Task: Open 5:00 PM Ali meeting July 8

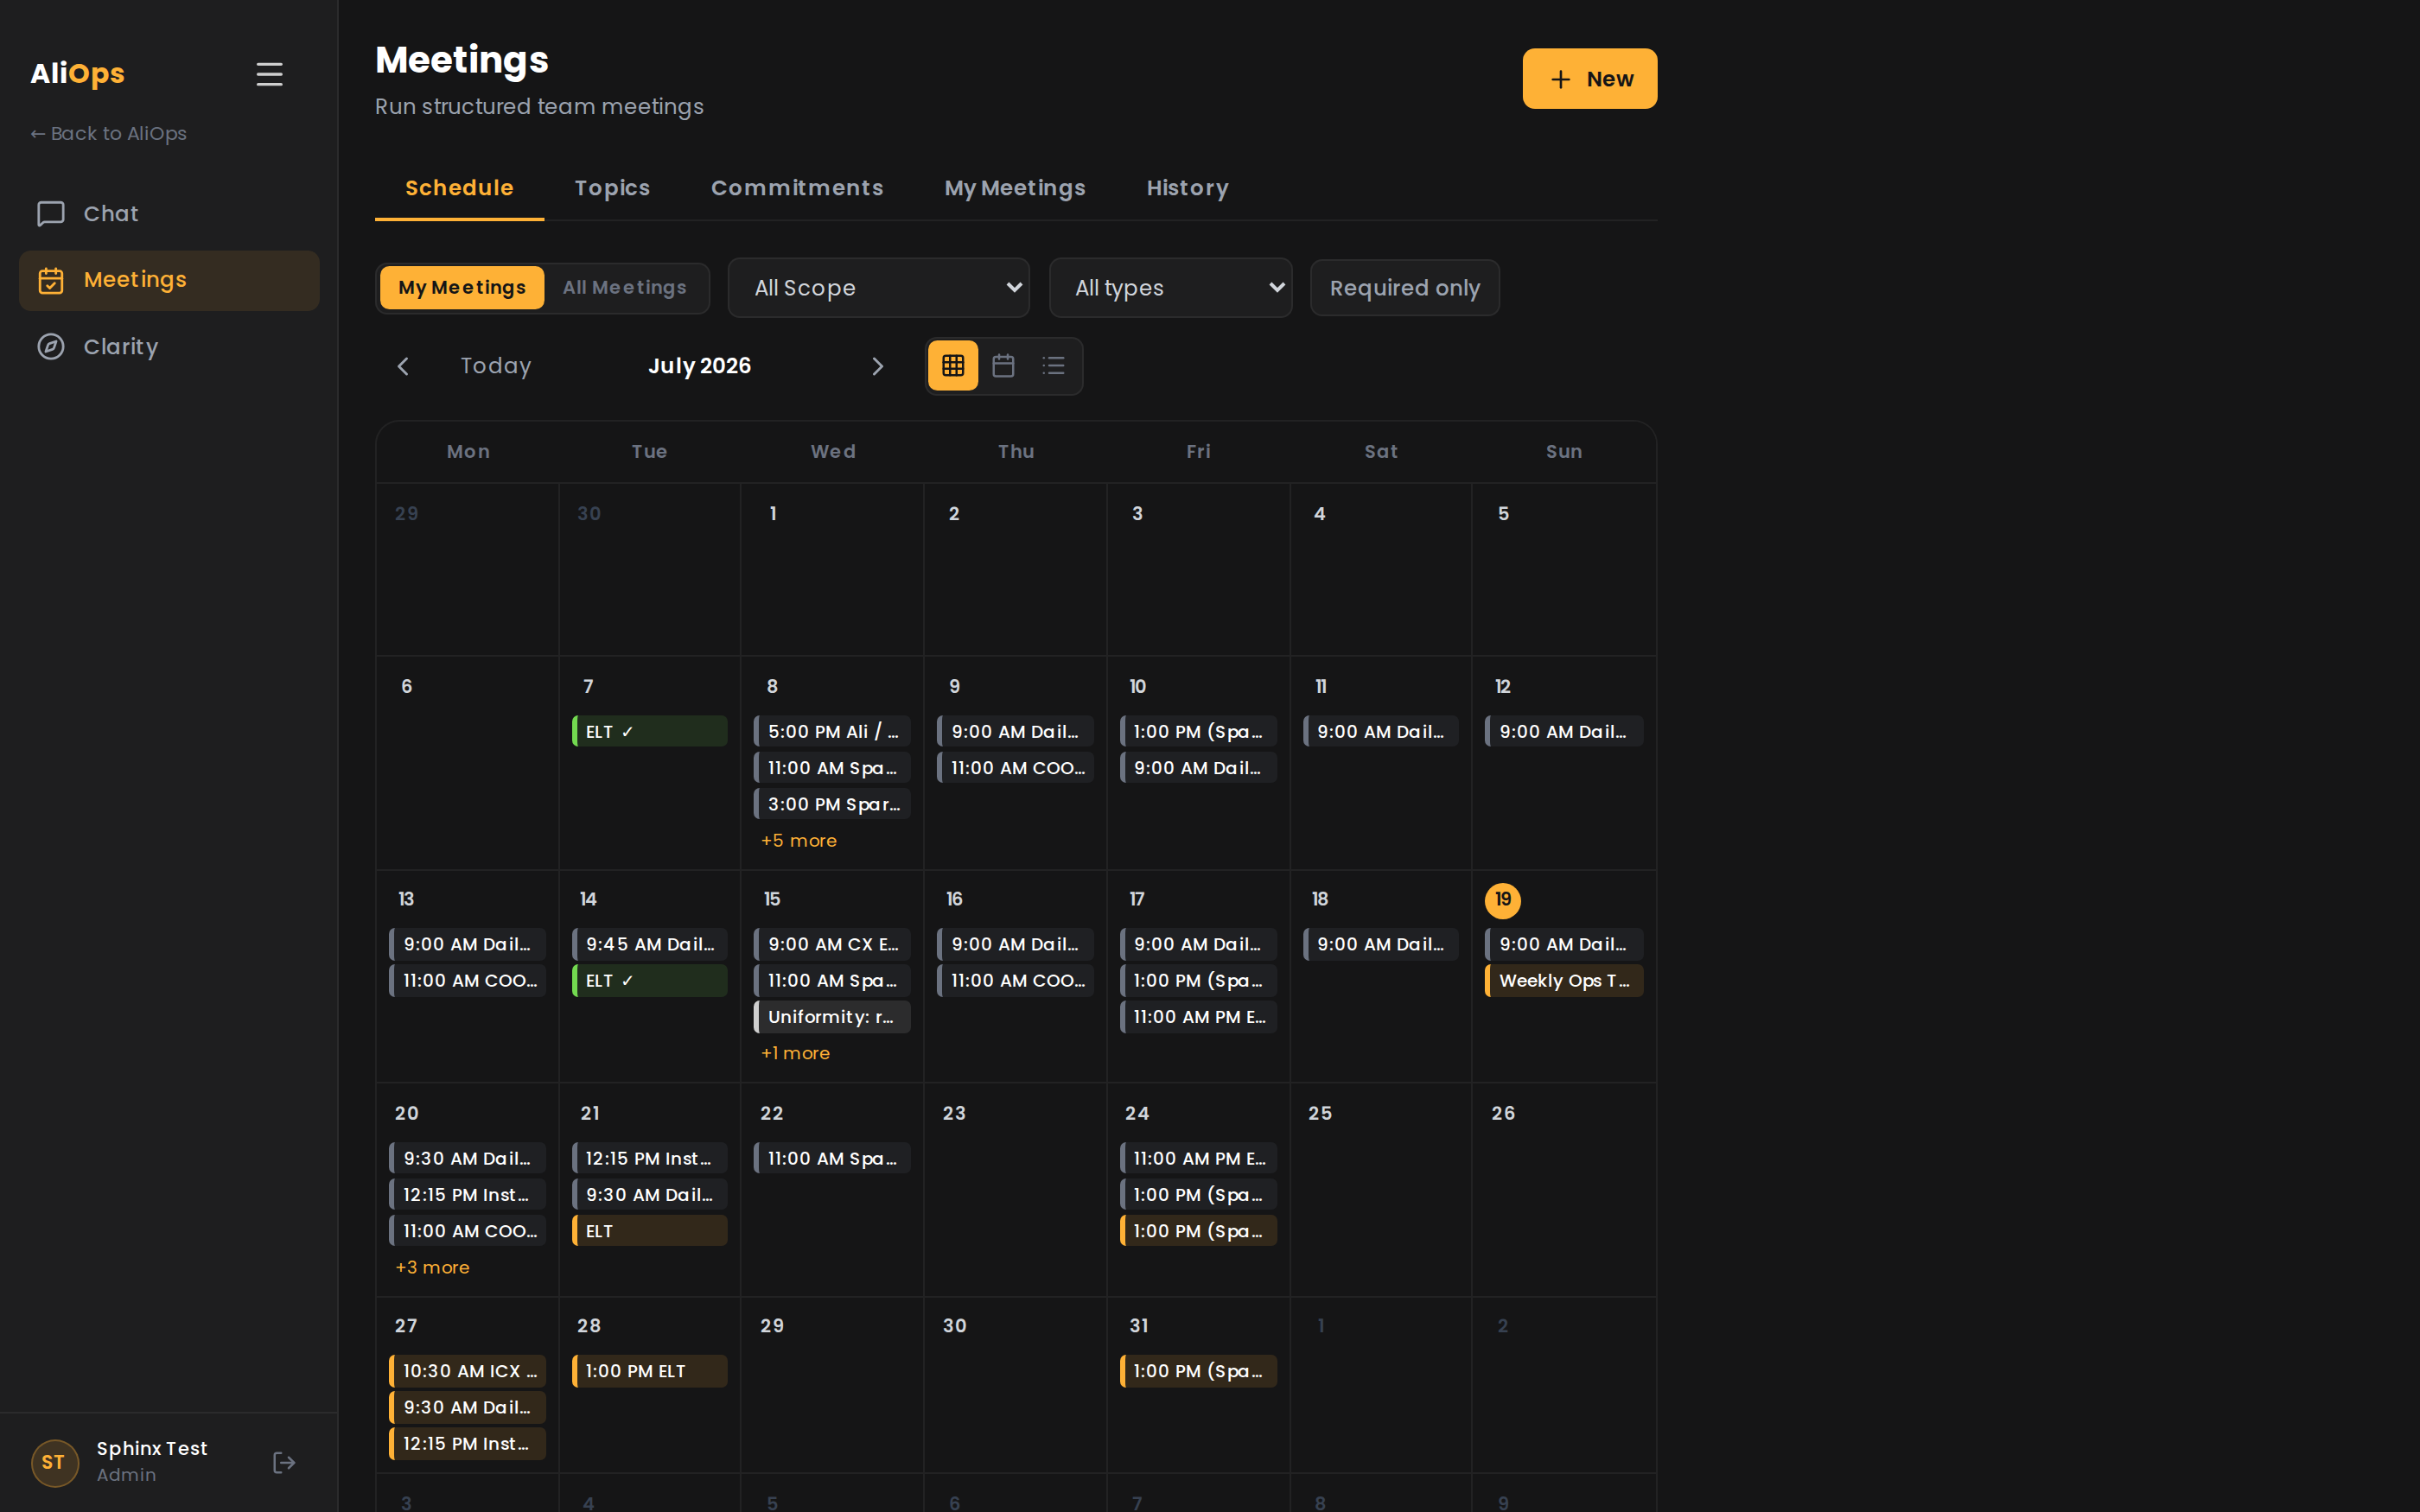Action: (x=832, y=732)
